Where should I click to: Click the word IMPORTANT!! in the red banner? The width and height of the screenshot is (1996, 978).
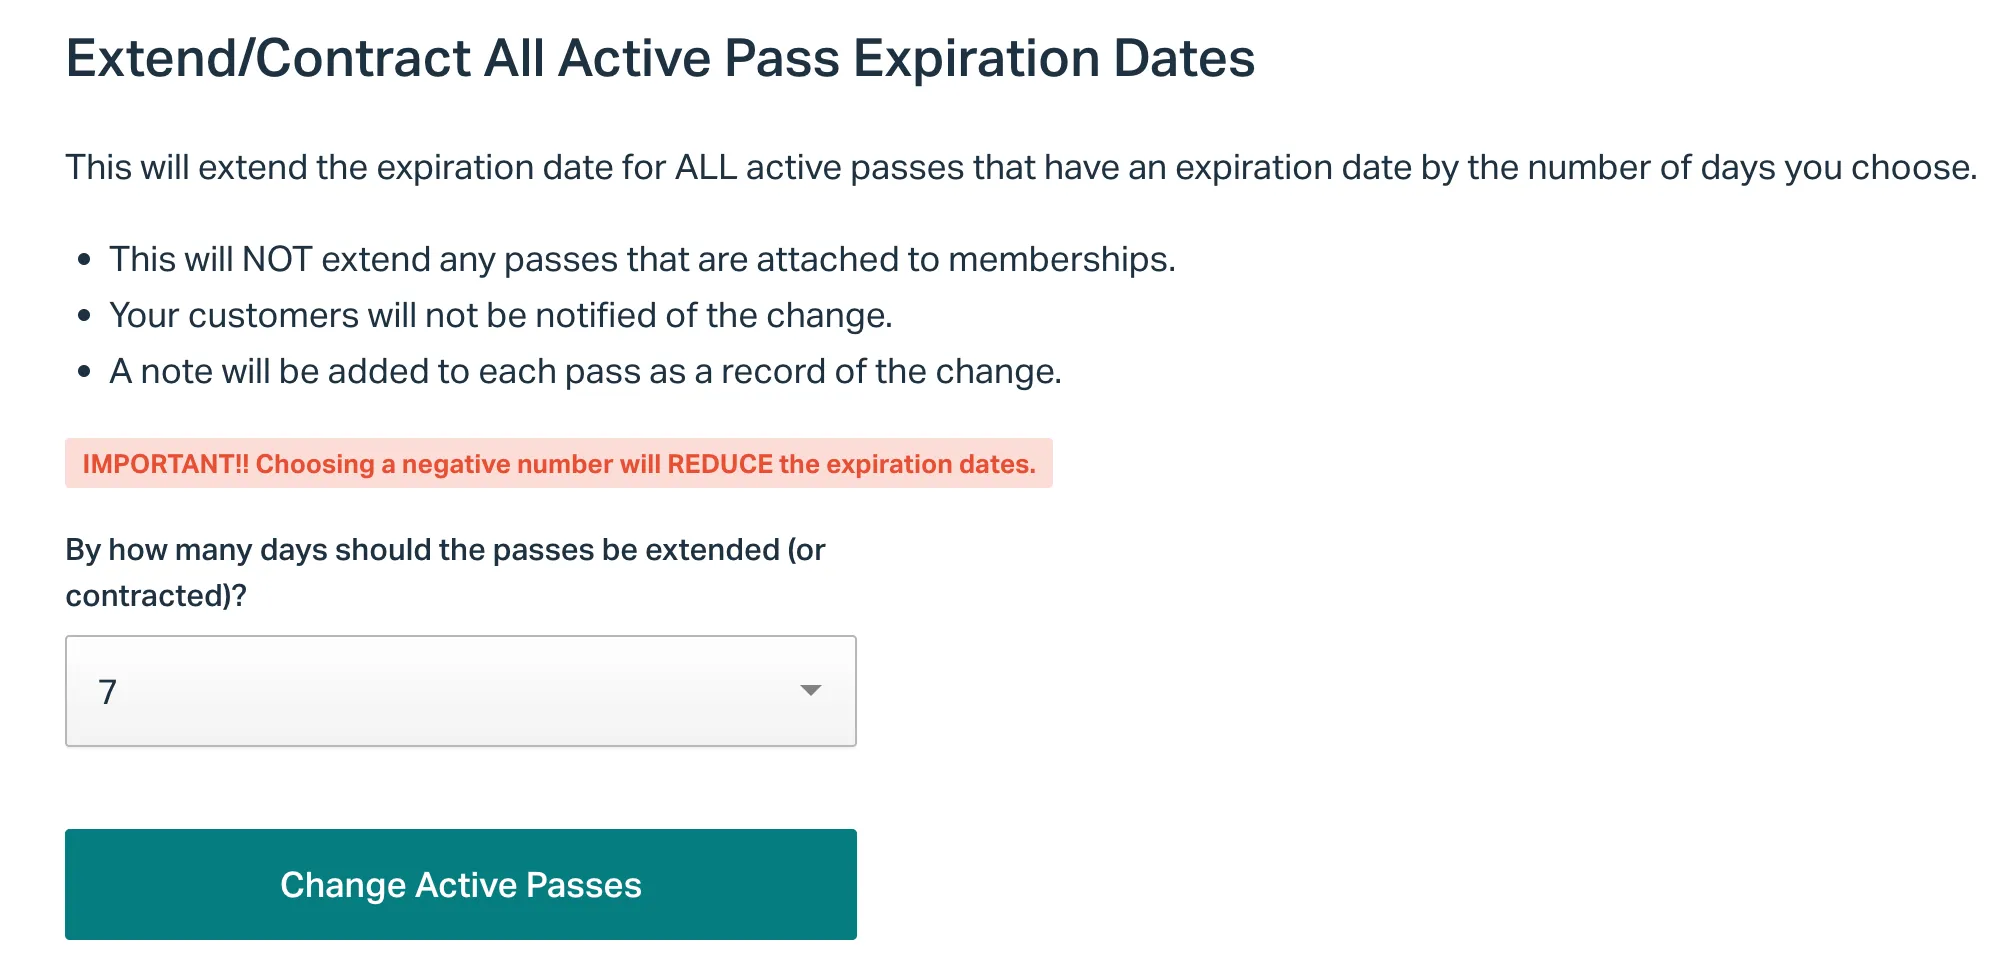pyautogui.click(x=165, y=464)
